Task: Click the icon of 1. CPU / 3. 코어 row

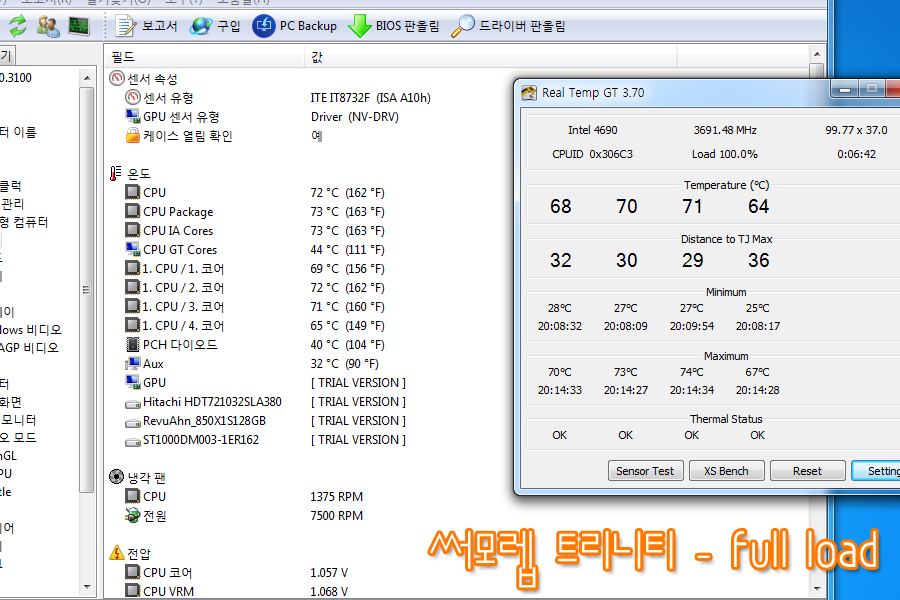Action: [133, 306]
